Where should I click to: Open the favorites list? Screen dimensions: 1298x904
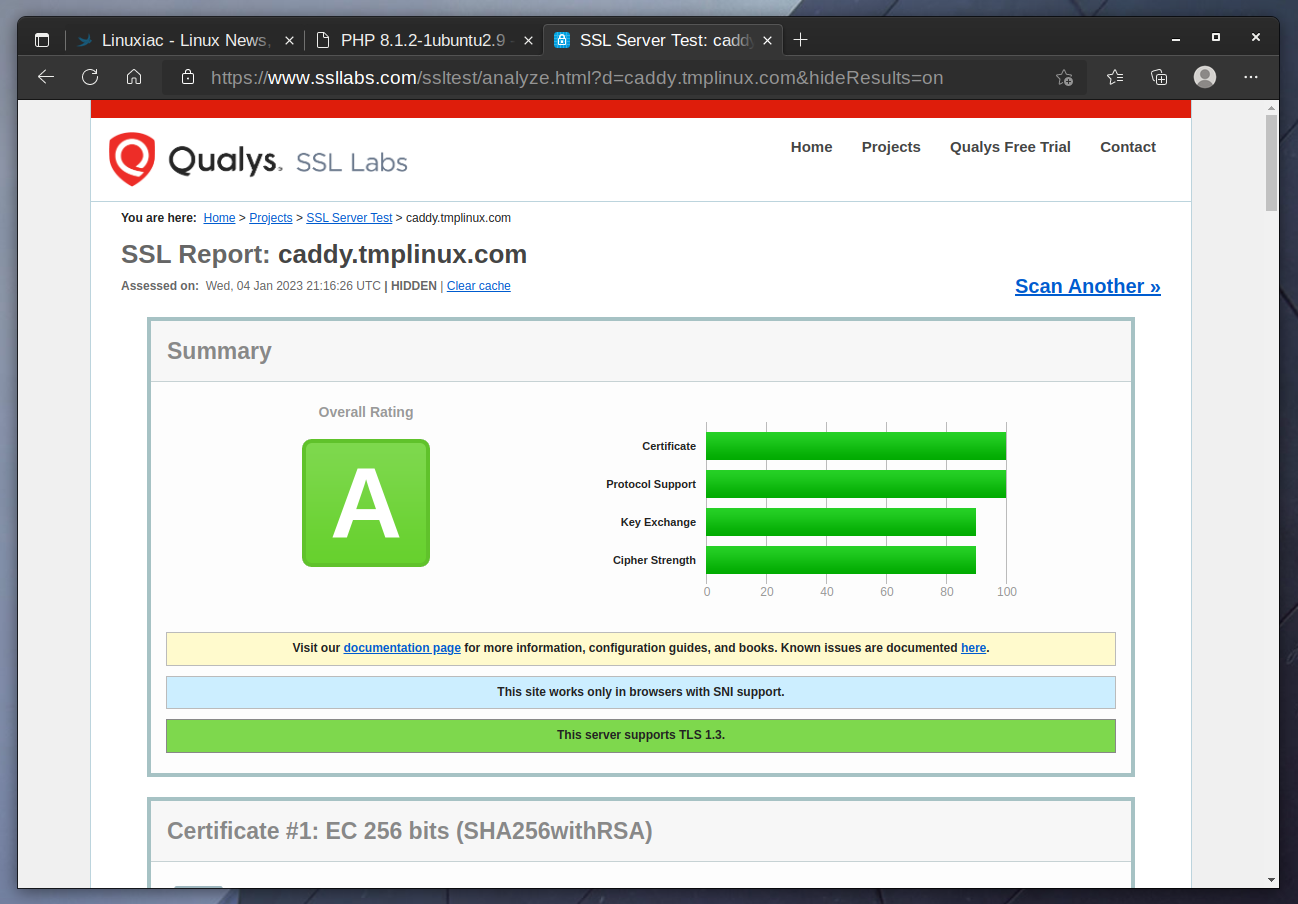click(1115, 77)
